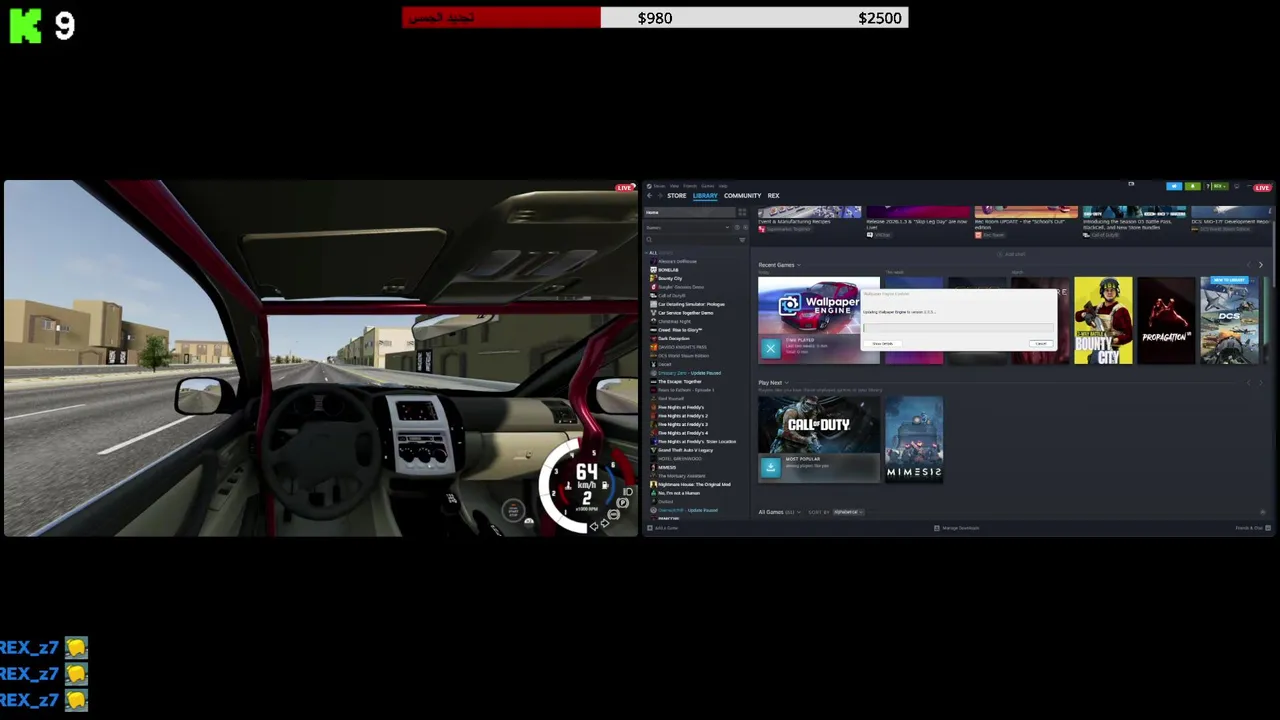
Task: Click the Grand Theft Auto V icon
Action: coord(653,450)
